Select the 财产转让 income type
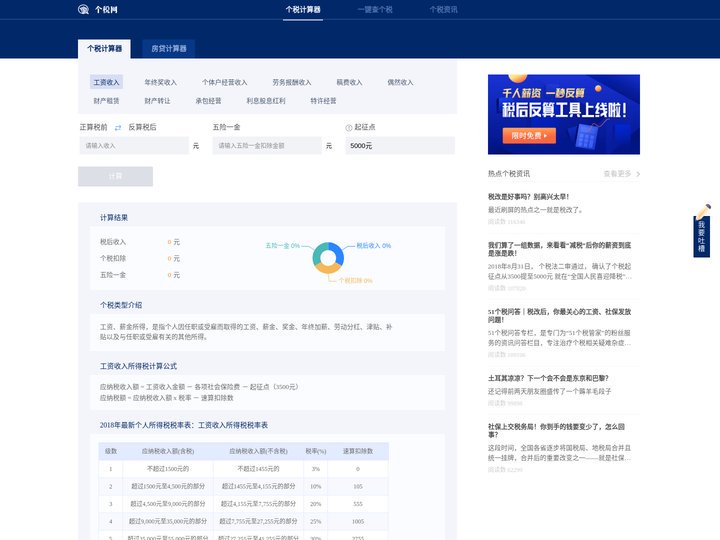Screen dimensions: 720x540 (x=157, y=101)
